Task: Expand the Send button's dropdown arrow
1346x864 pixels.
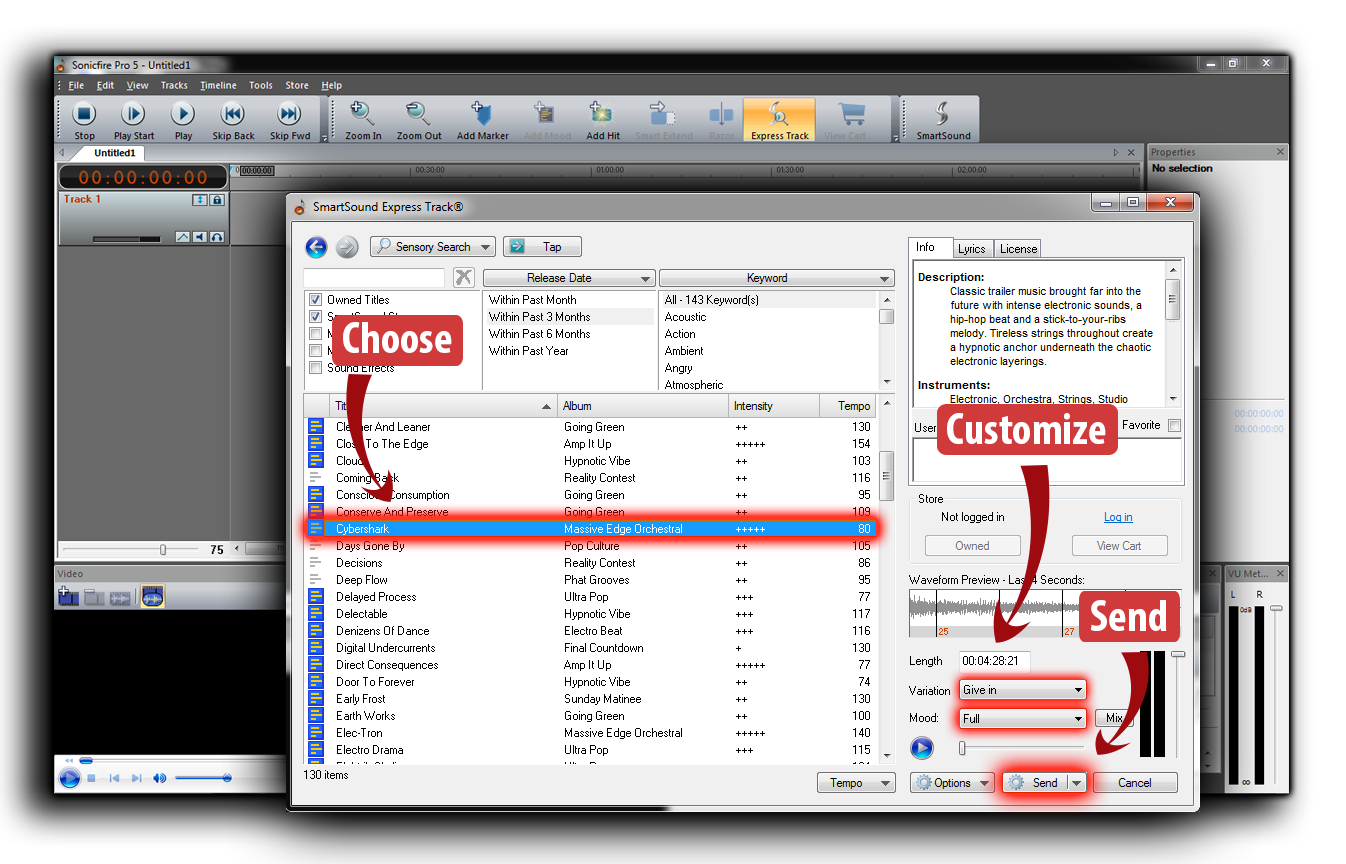Action: tap(1077, 783)
